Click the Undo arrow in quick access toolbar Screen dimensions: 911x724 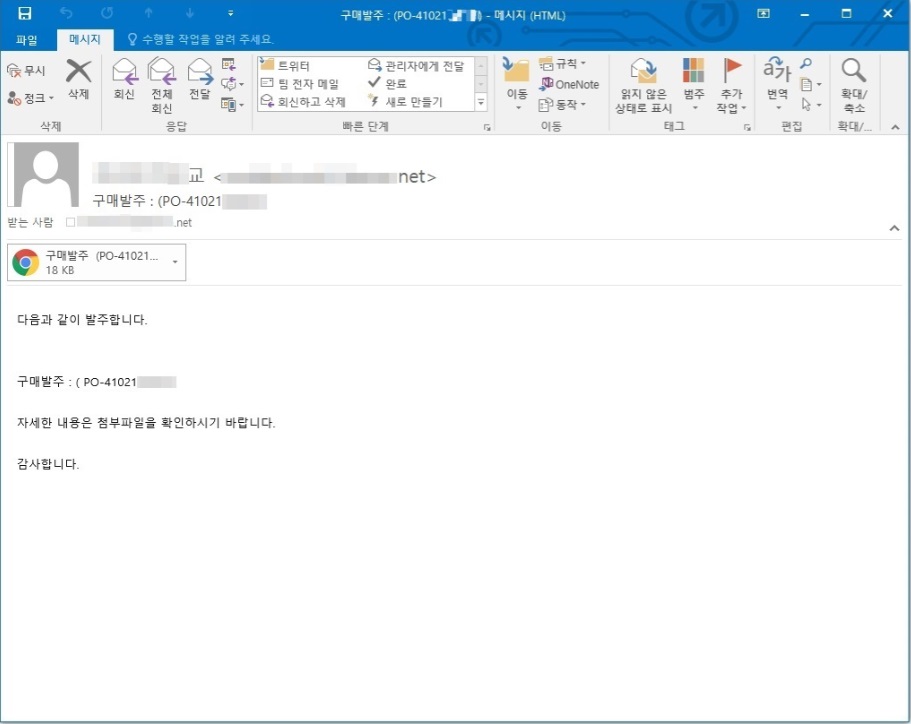click(x=66, y=13)
